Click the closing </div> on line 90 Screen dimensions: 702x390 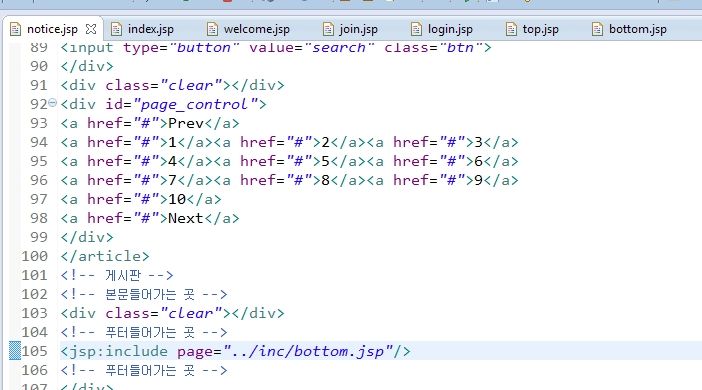click(x=87, y=66)
